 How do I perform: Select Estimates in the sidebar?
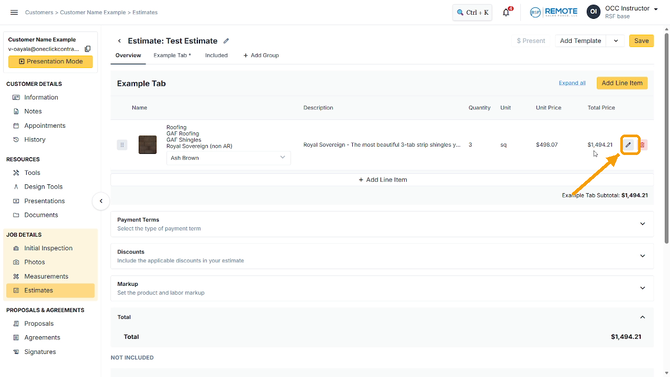[50, 290]
